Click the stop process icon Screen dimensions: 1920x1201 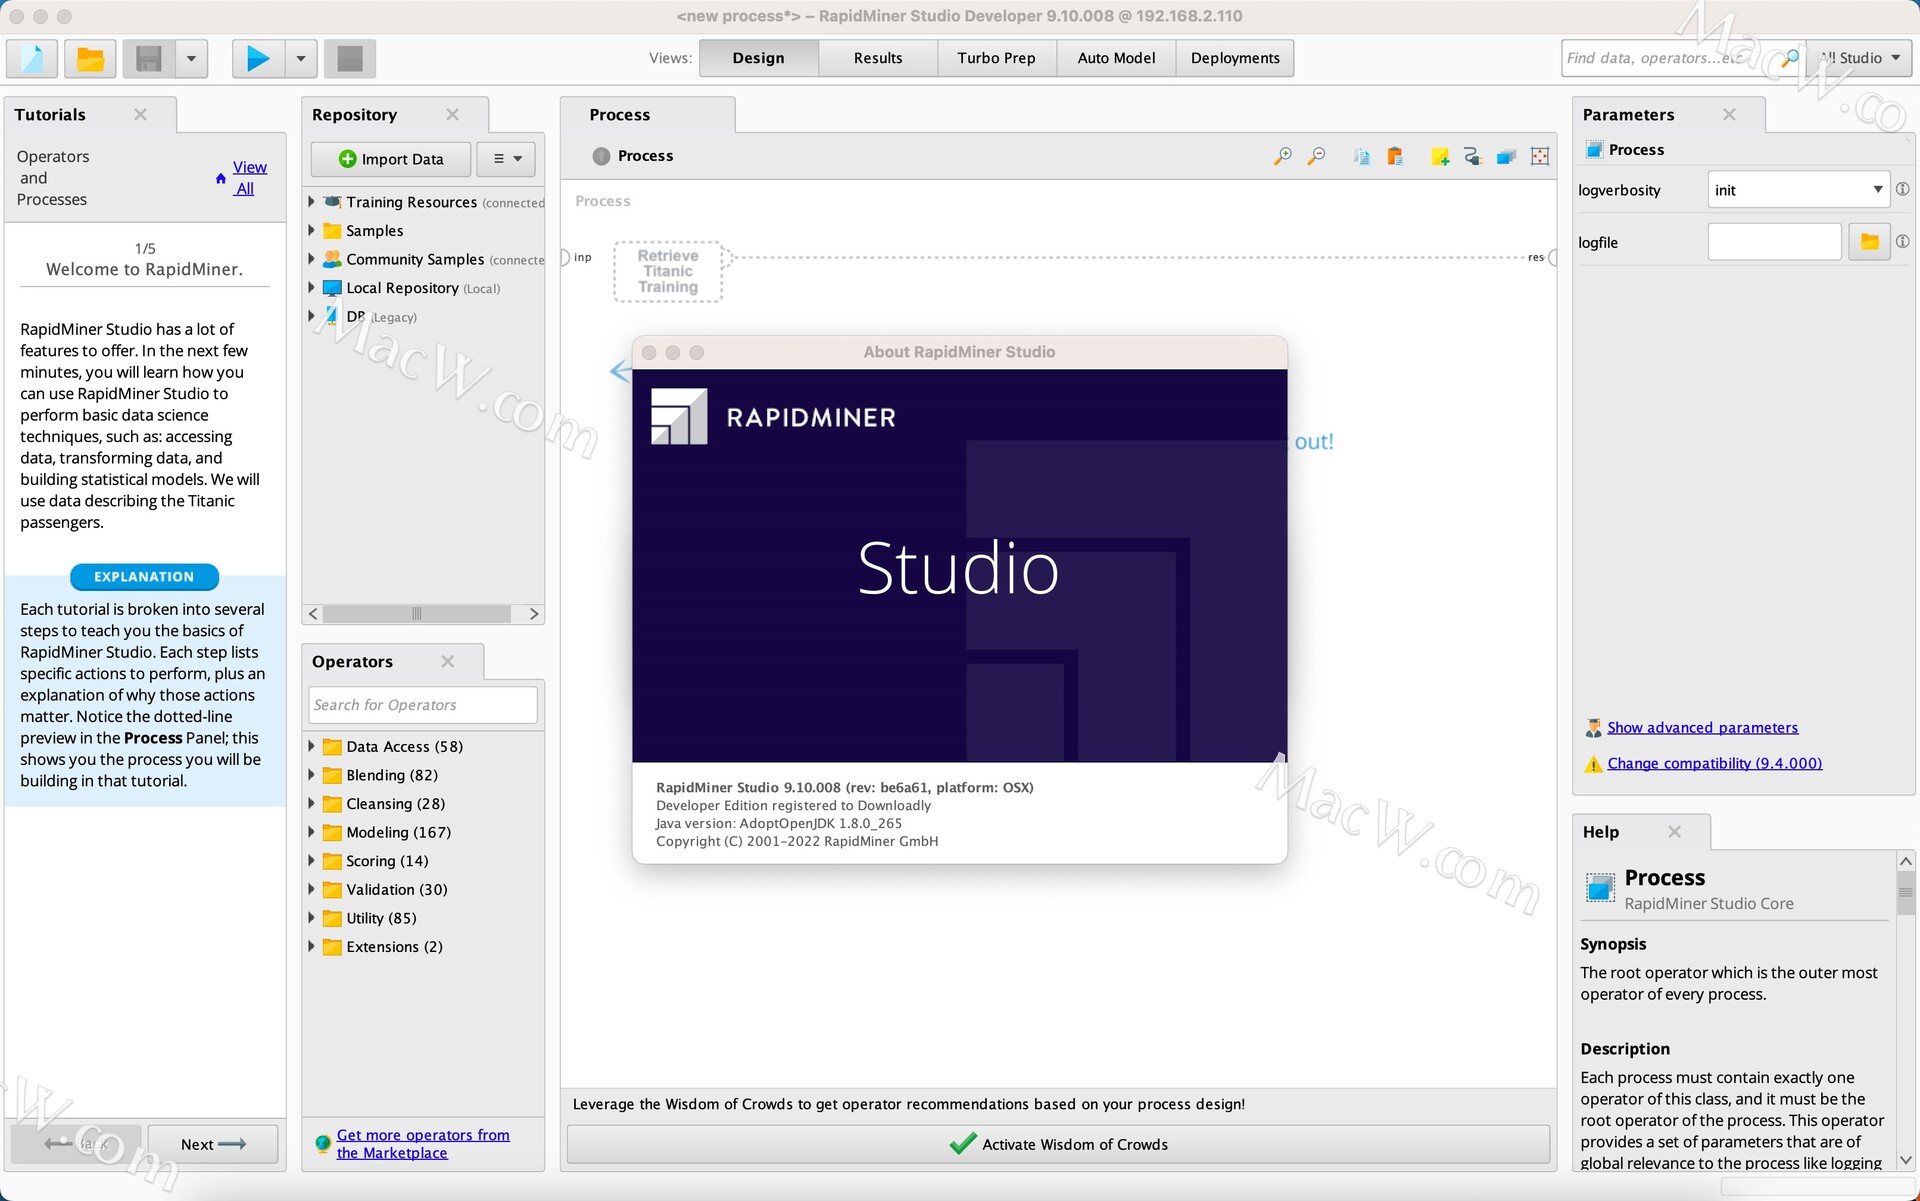pos(349,59)
